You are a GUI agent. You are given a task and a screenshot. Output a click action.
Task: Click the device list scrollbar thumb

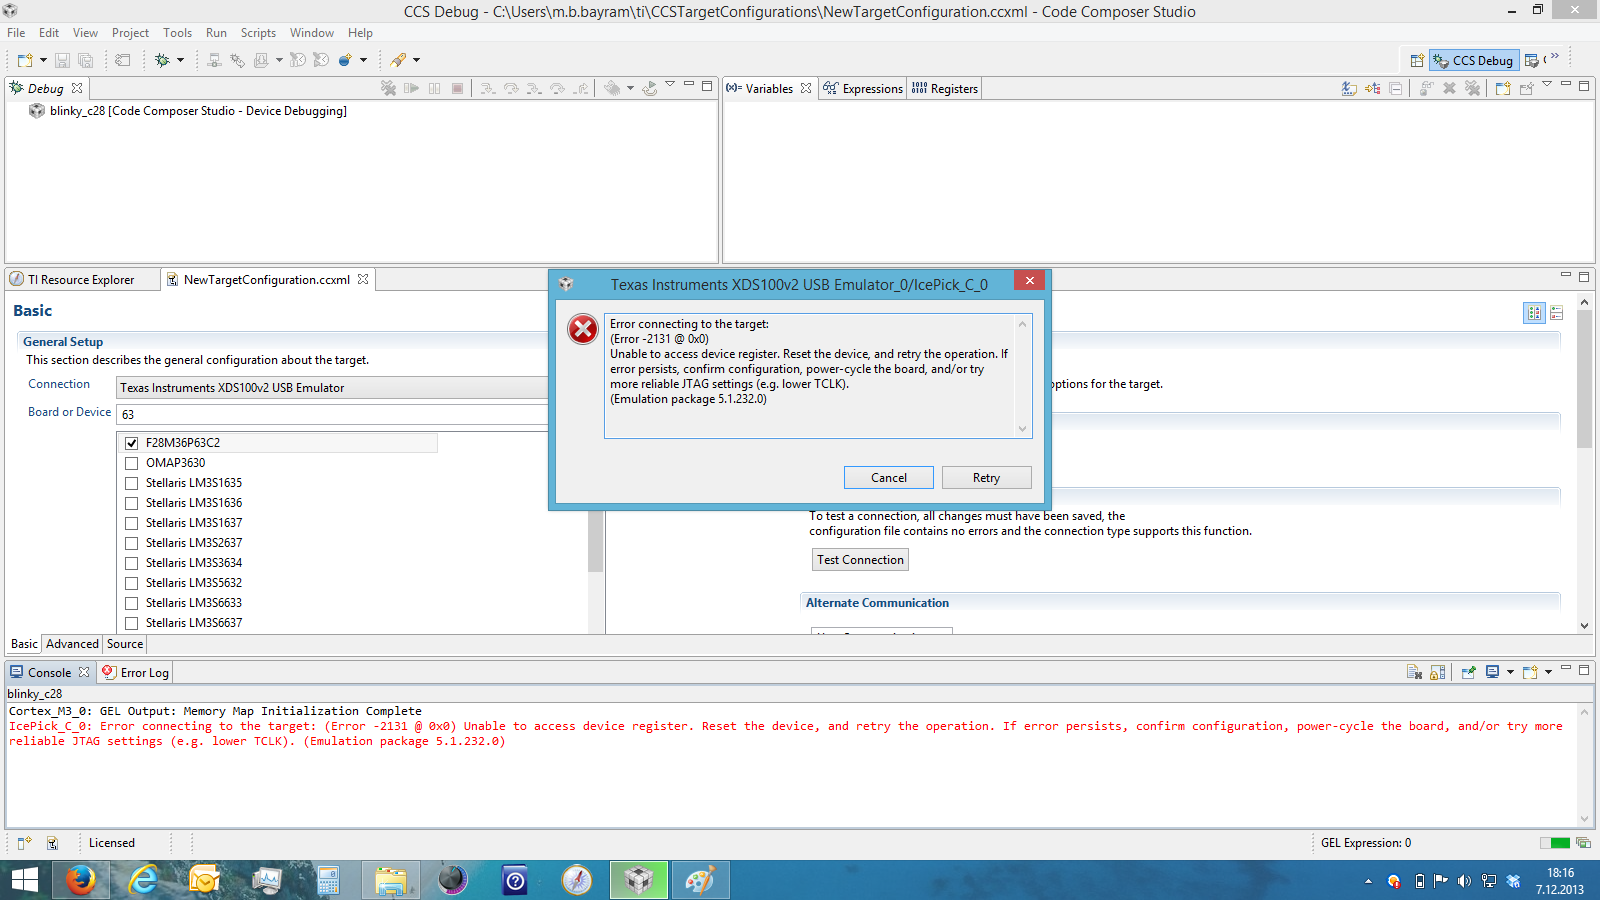coord(595,541)
